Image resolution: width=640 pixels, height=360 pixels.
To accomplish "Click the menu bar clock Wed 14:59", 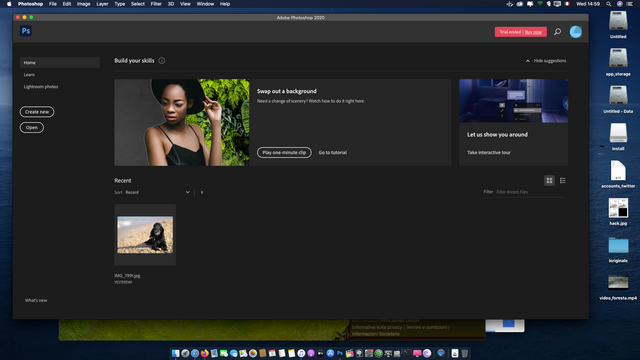I will tap(588, 4).
